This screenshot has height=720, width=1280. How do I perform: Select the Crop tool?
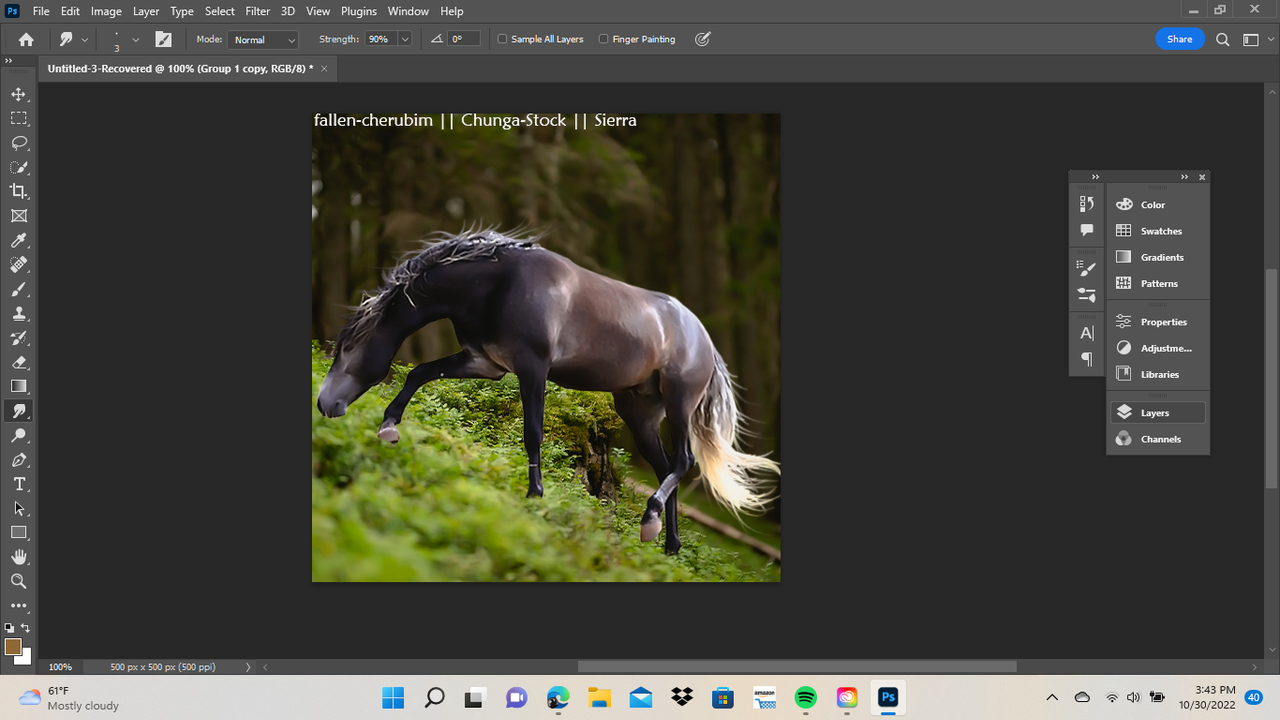[x=19, y=191]
